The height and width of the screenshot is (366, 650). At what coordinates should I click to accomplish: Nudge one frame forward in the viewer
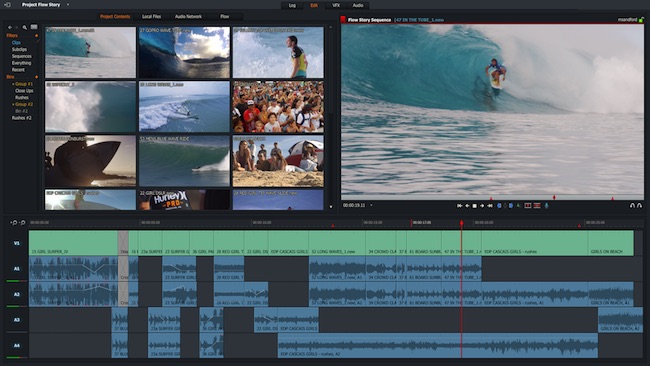482,206
